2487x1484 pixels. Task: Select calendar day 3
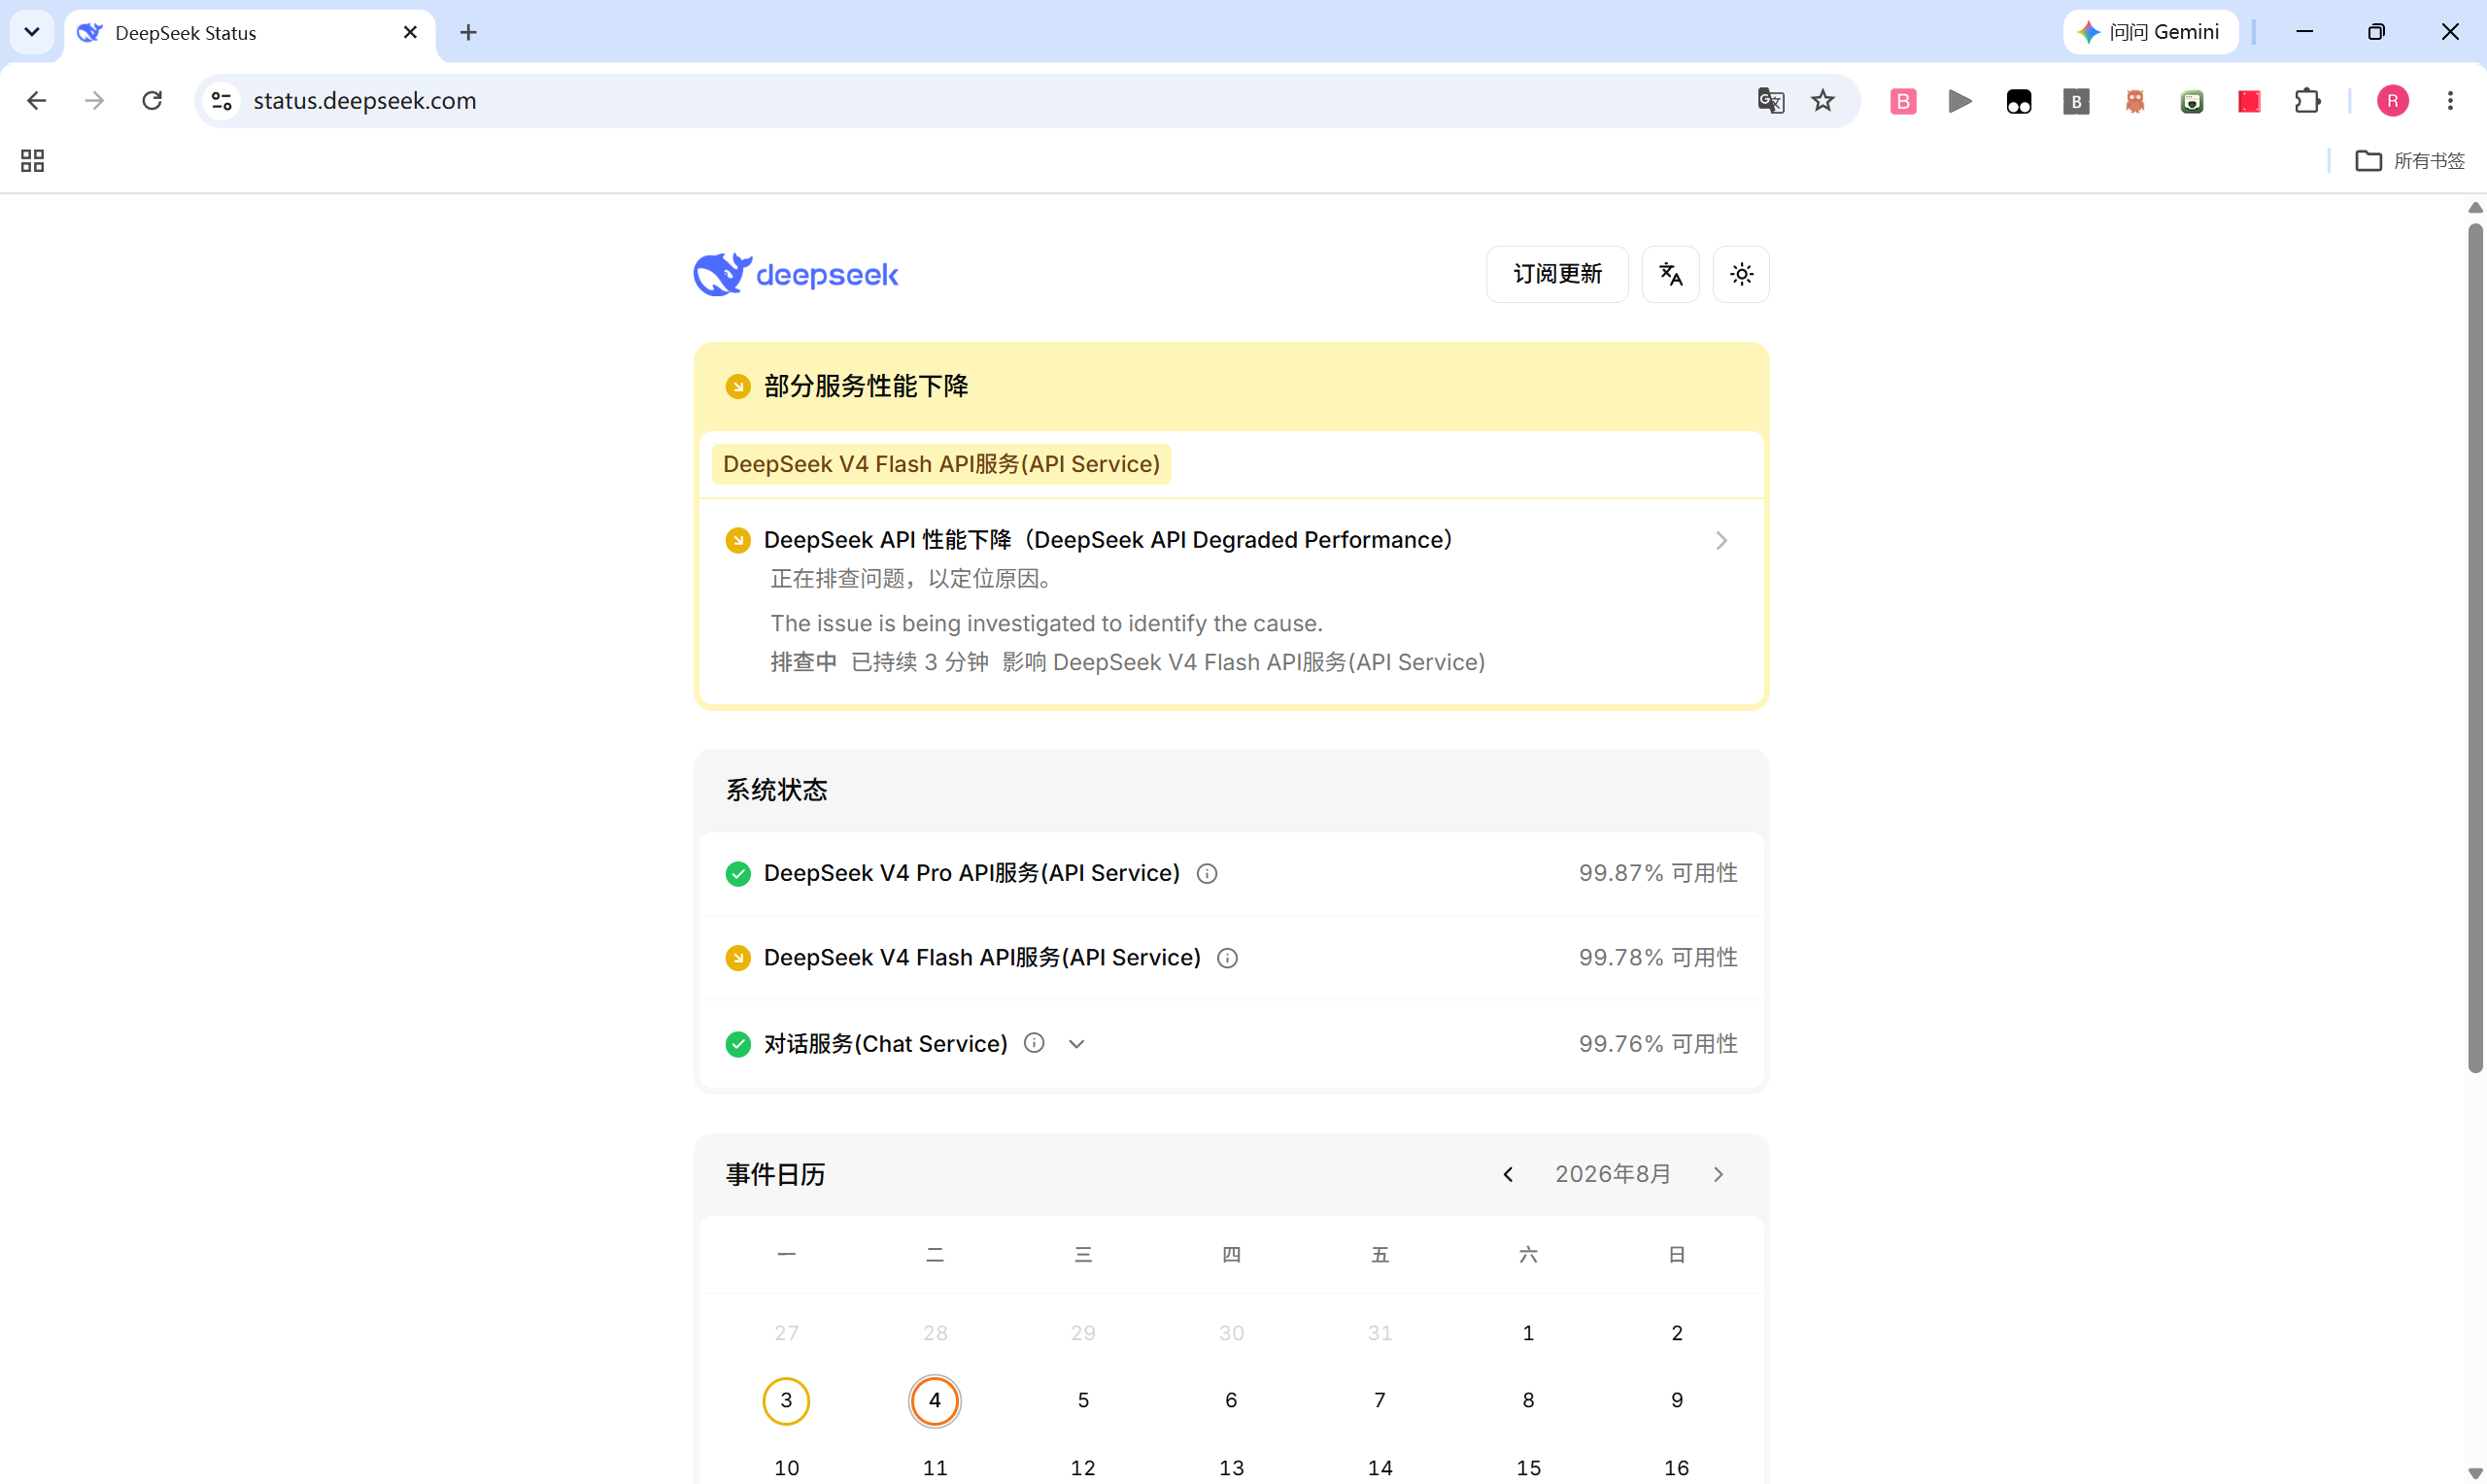point(786,1400)
